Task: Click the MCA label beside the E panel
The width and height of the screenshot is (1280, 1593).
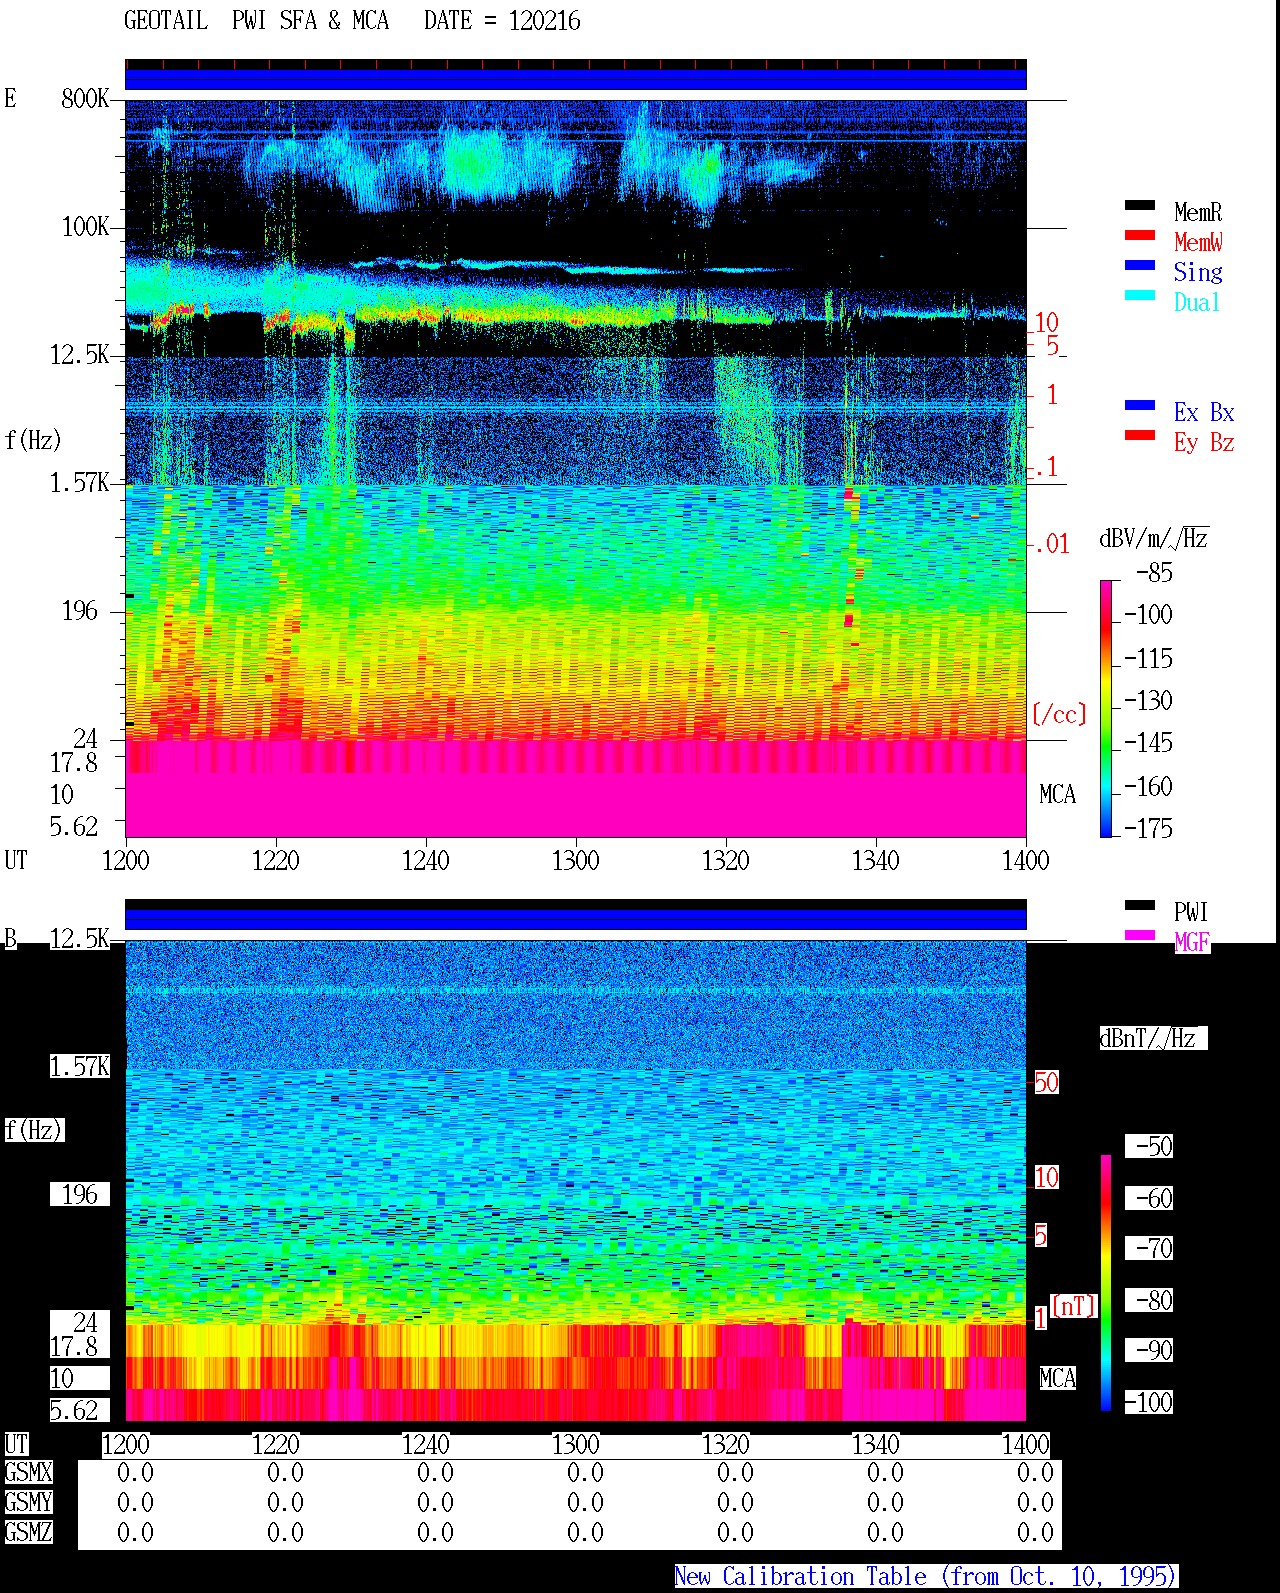Action: [1057, 795]
